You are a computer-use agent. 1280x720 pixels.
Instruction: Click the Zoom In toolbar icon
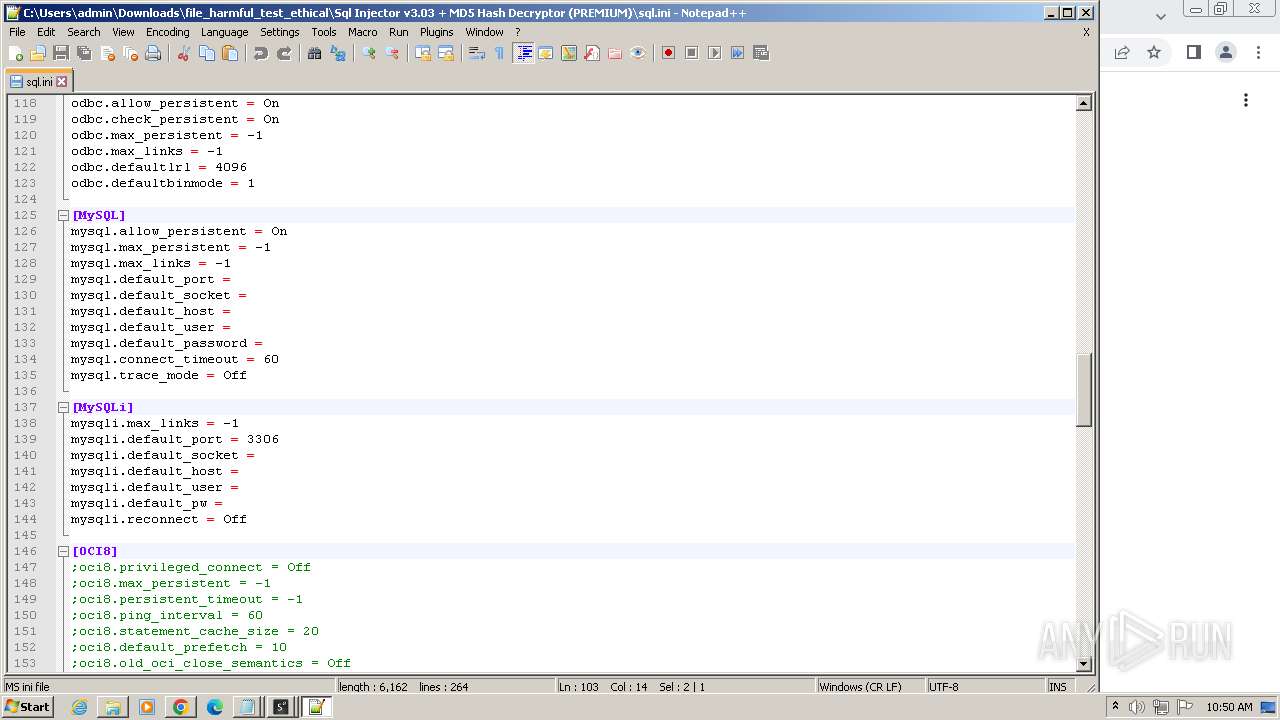(x=369, y=53)
